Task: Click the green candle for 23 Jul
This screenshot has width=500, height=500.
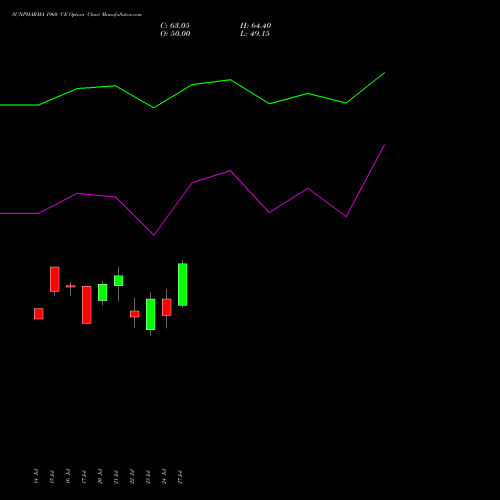Action: 151,314
